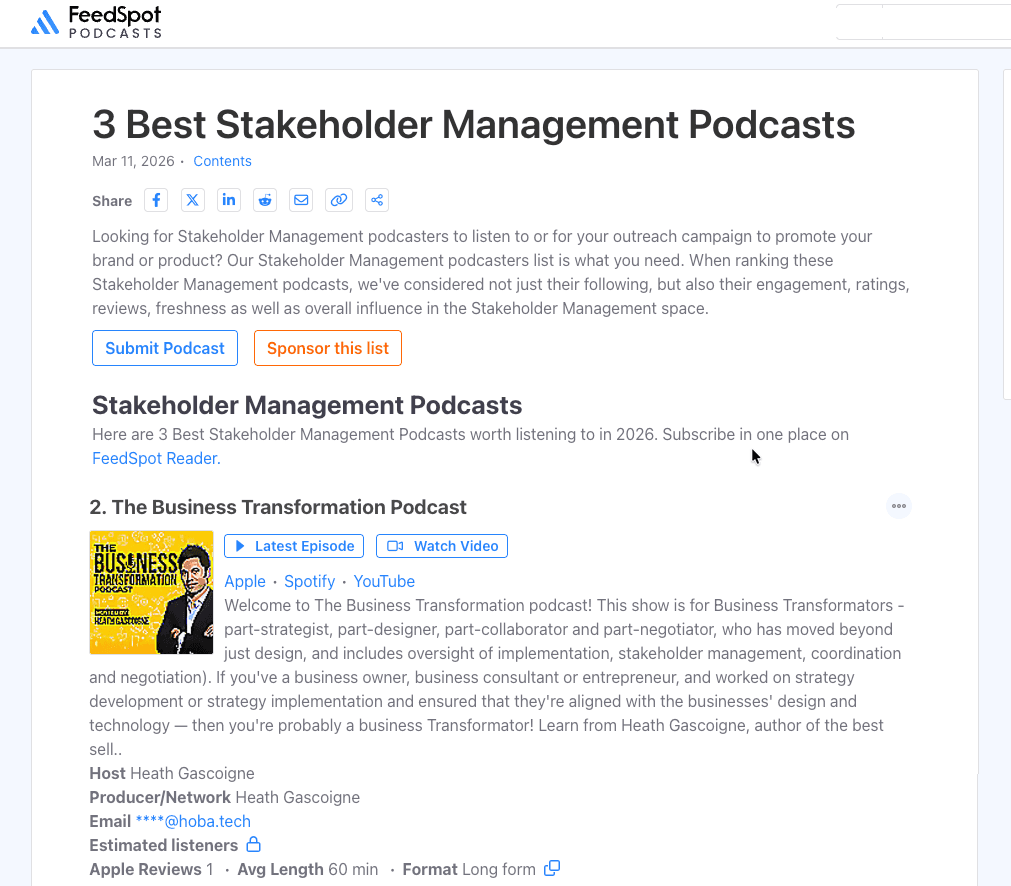This screenshot has height=886, width=1011.
Task: Share article on Facebook
Action: (x=156, y=200)
